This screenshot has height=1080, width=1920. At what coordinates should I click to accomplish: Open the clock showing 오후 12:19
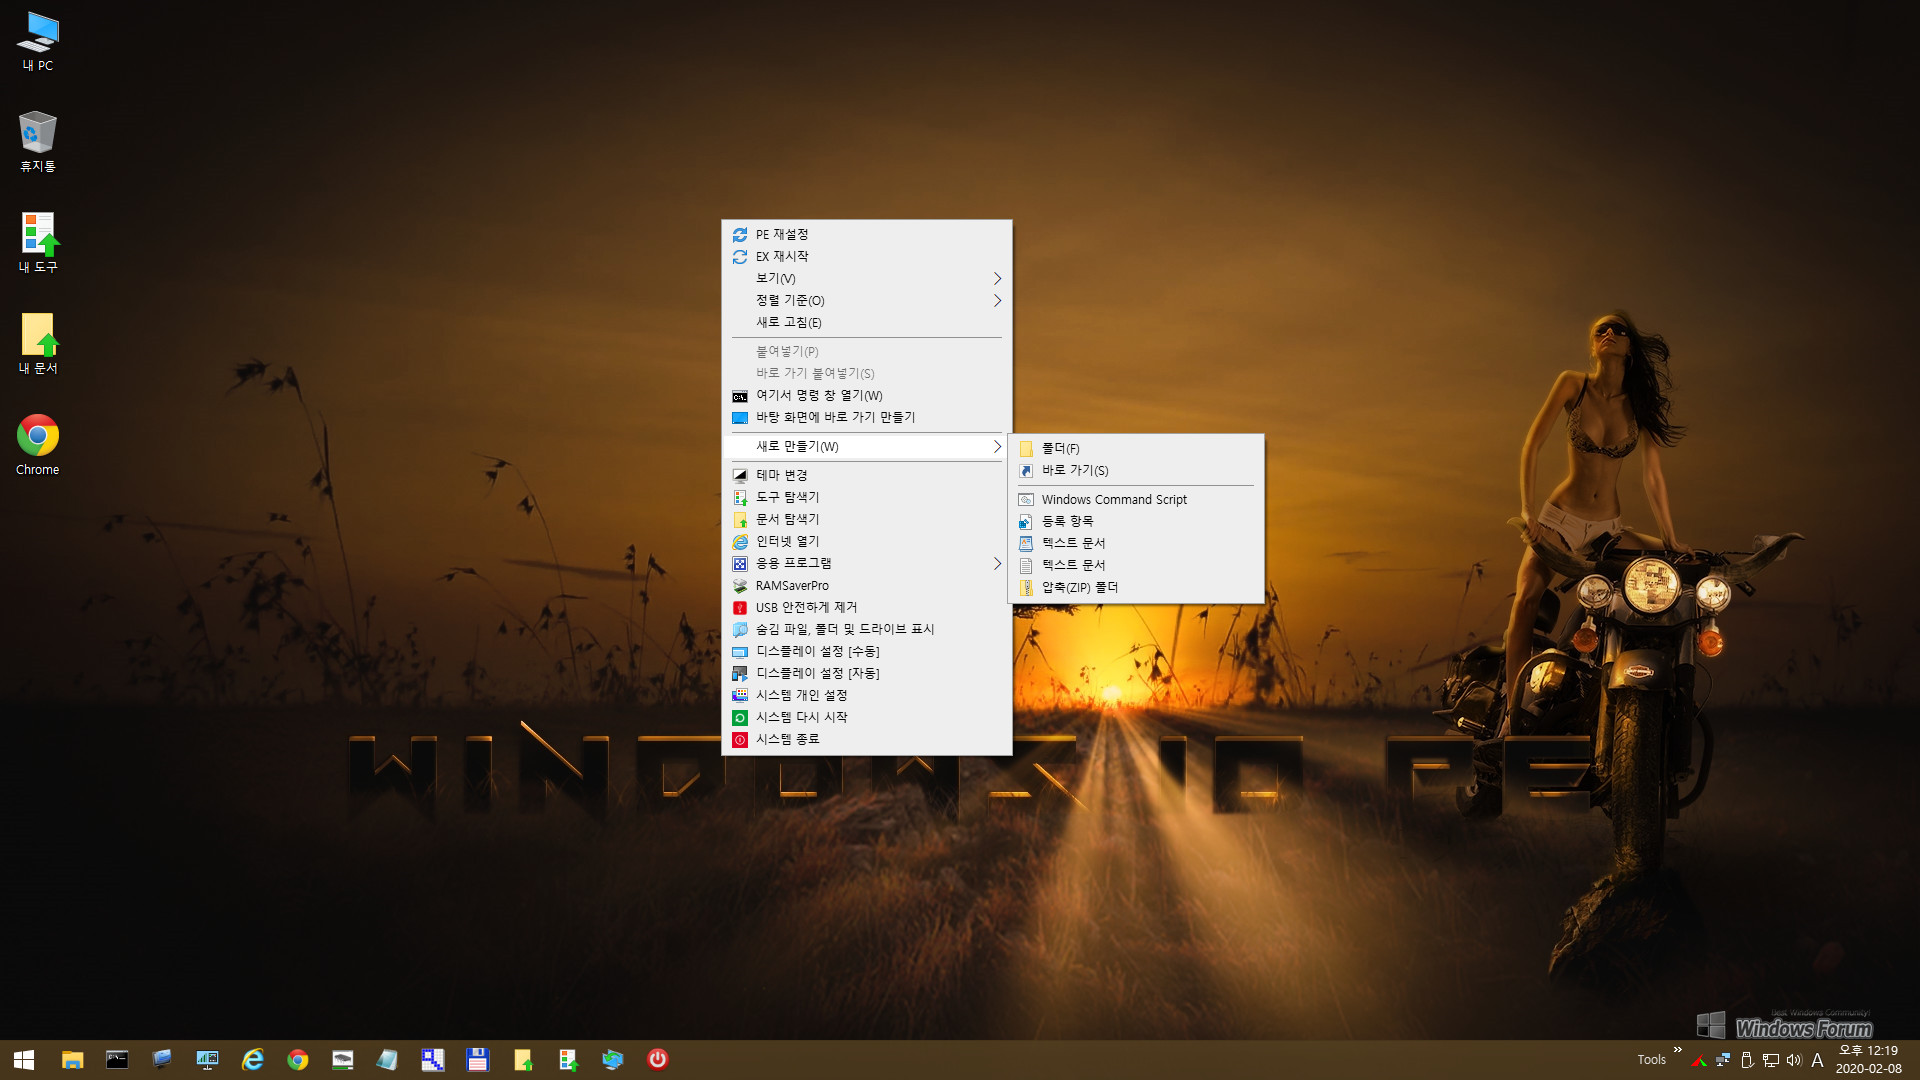point(1868,1060)
